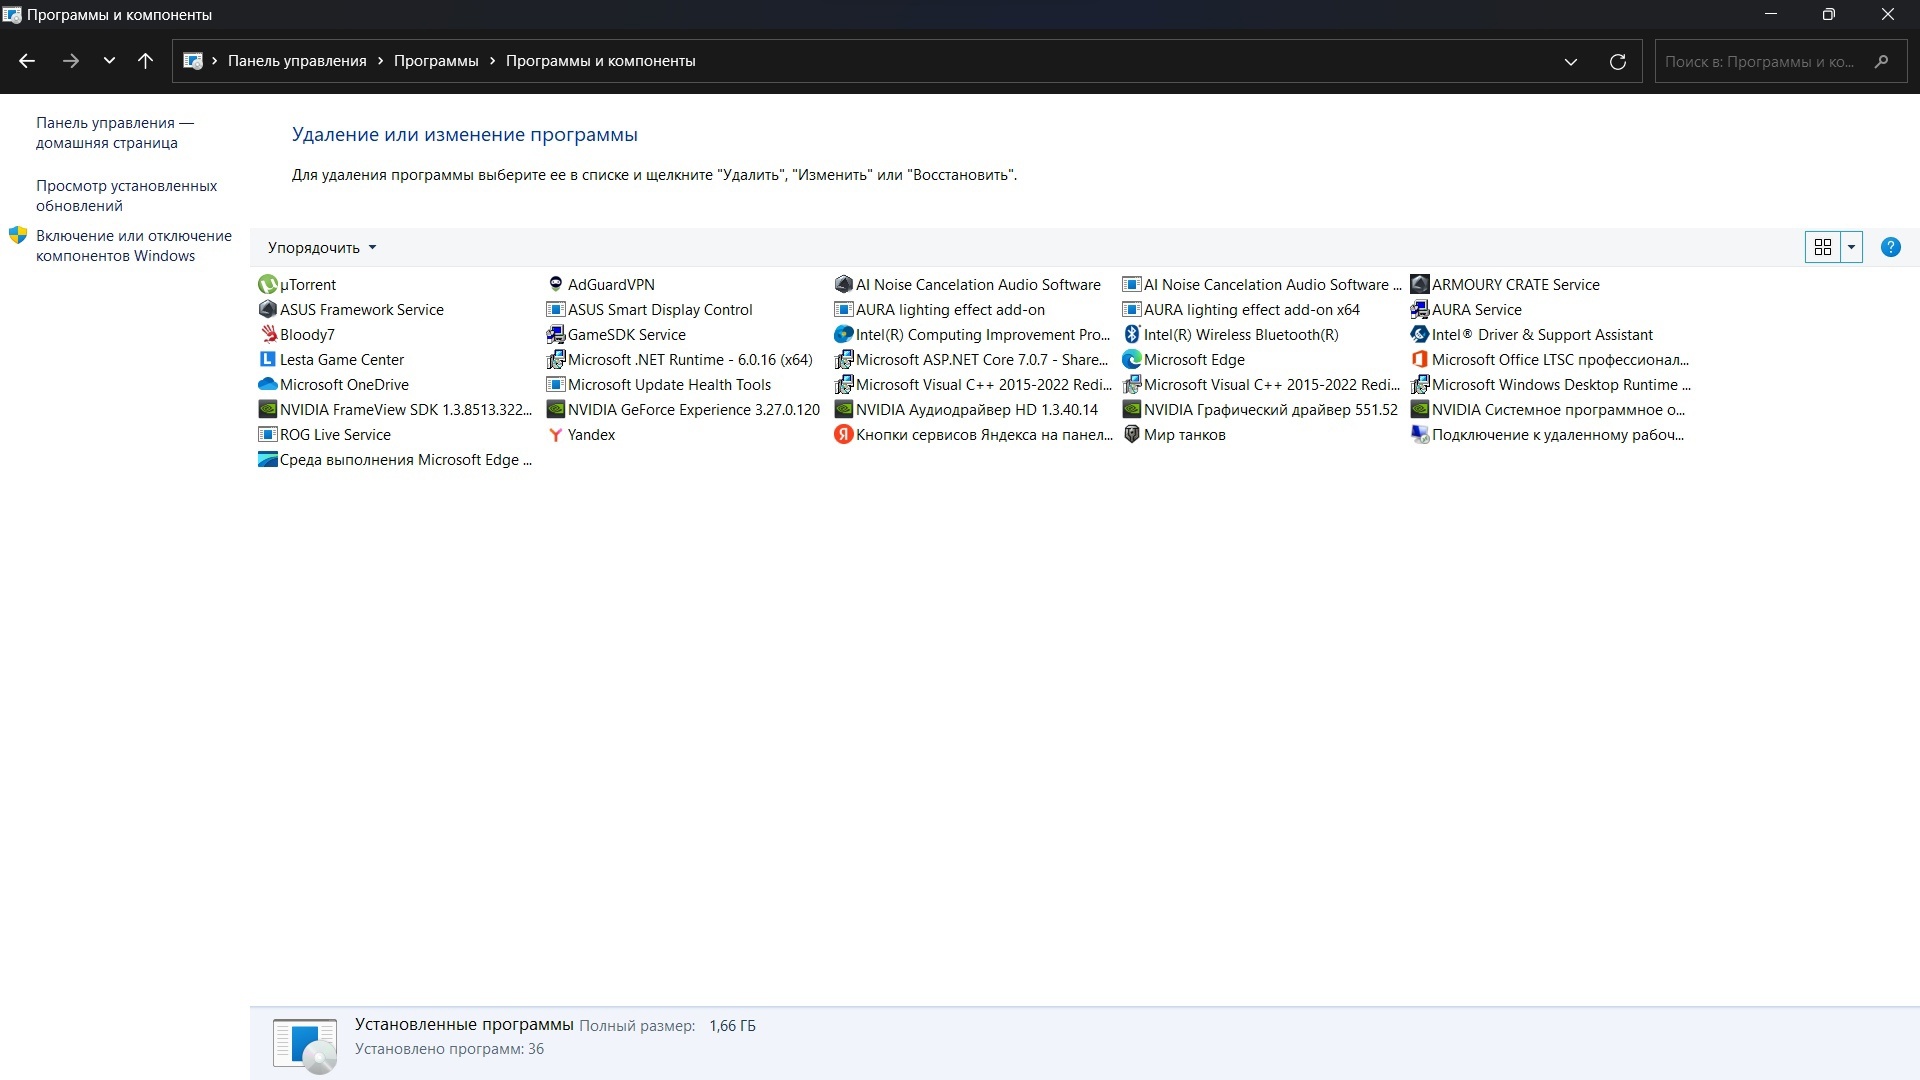1920x1080 pixels.
Task: Click the Среда выполнения Microsoft Edge icon
Action: coord(267,460)
